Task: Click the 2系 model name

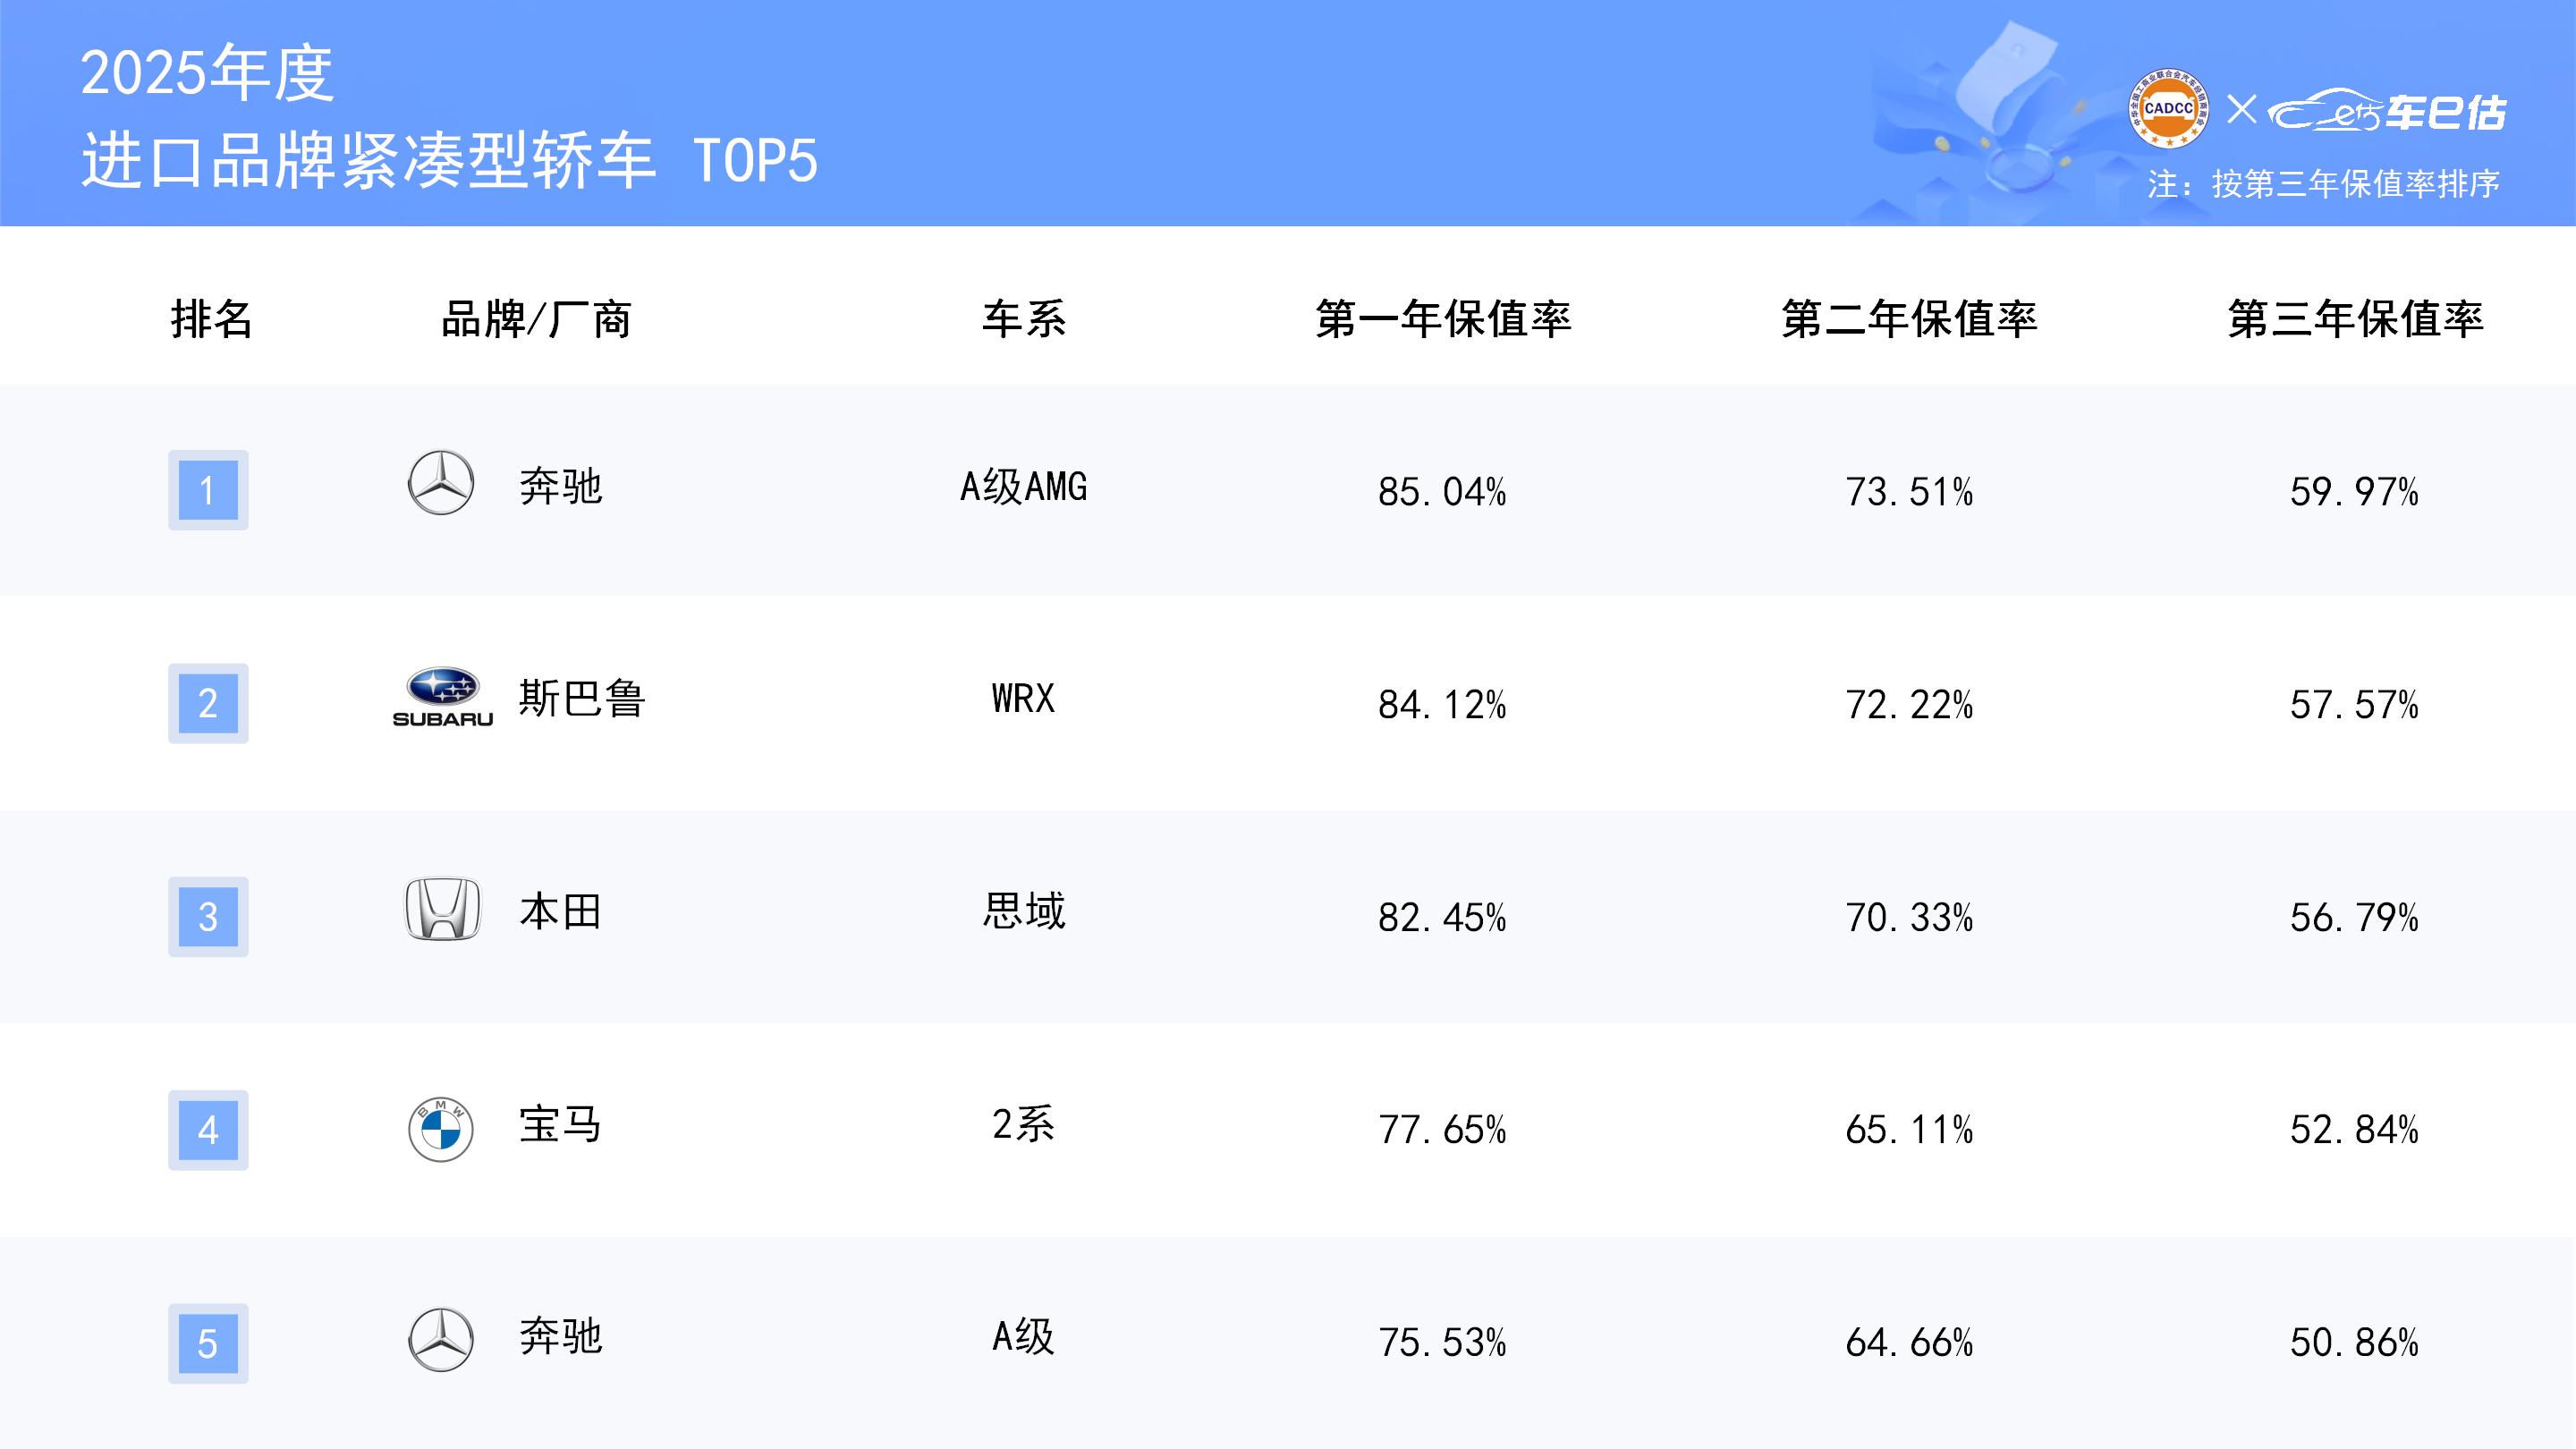Action: tap(1023, 1125)
